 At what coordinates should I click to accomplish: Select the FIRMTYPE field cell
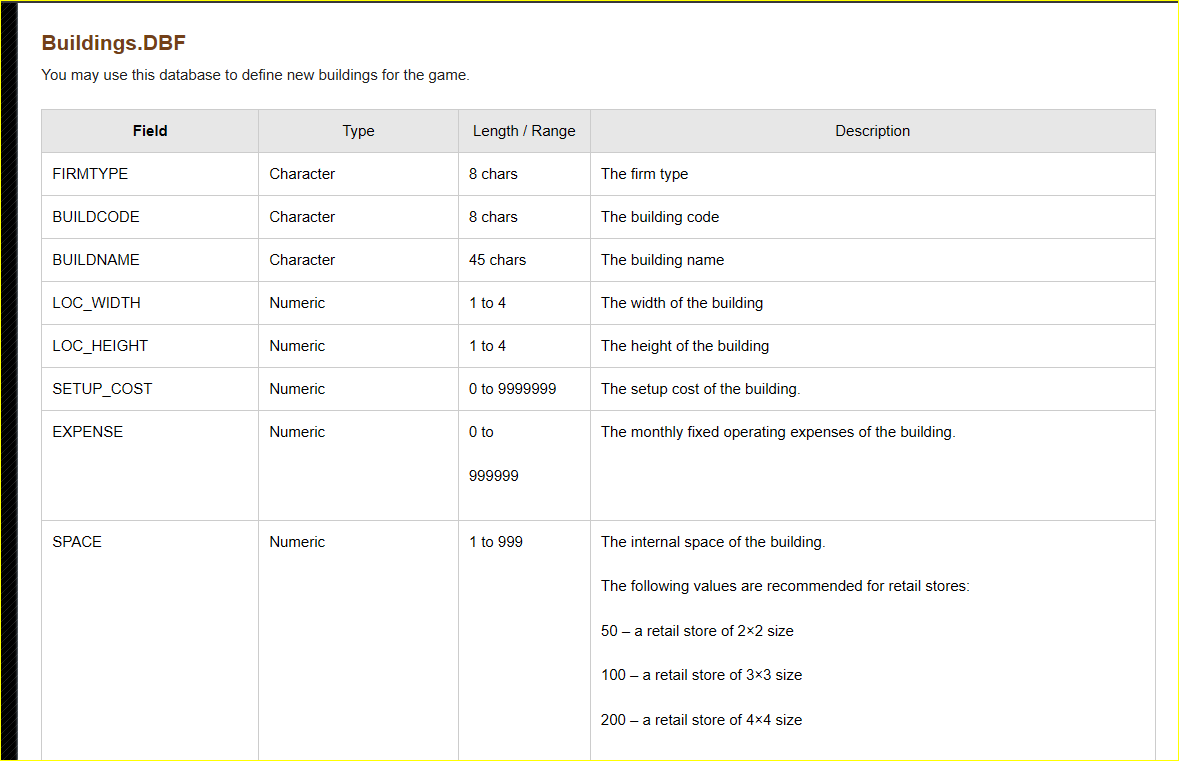[x=150, y=174]
